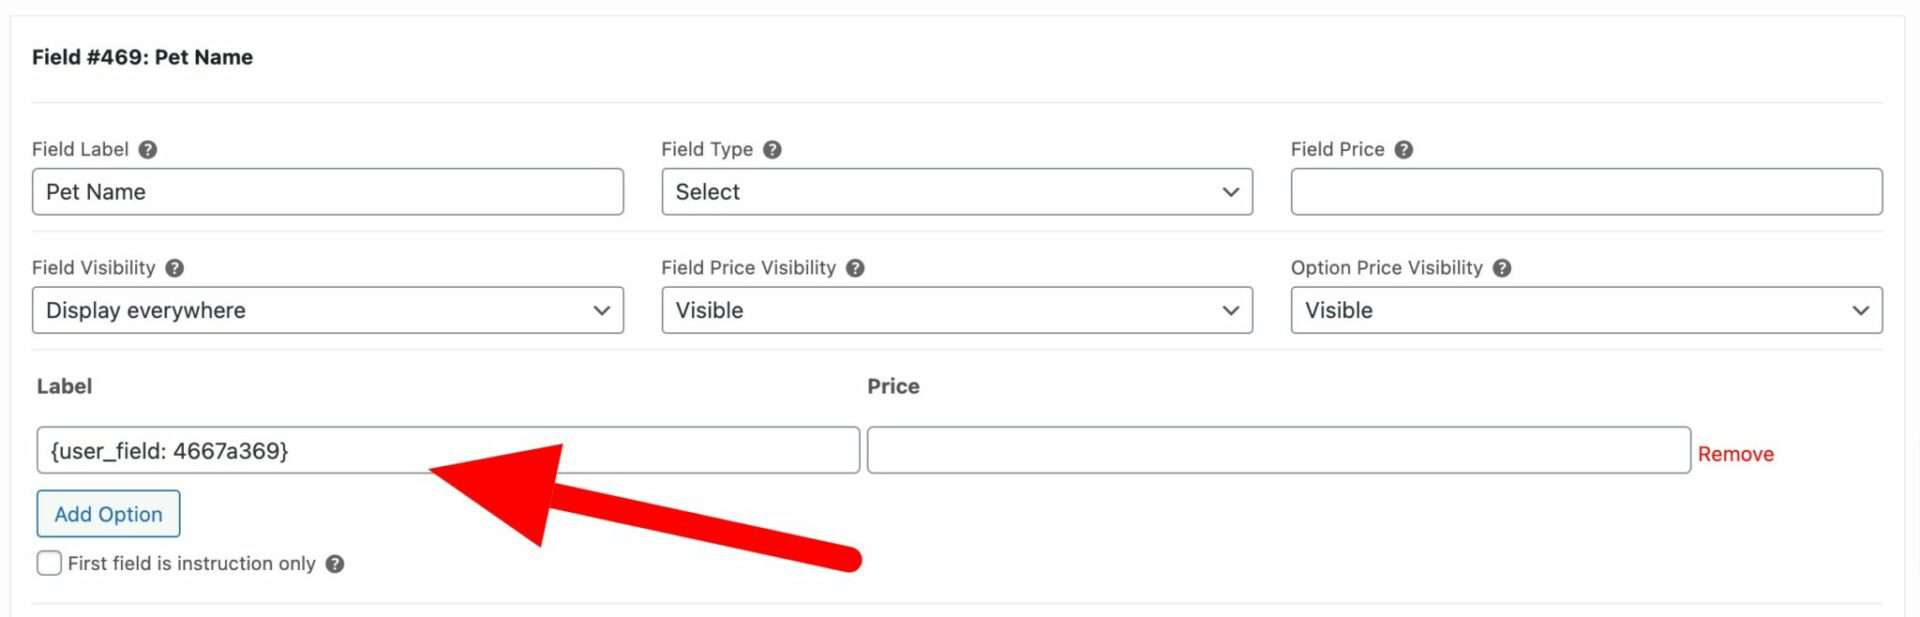The height and width of the screenshot is (617, 1920).
Task: Expand Field Visibility Display everywhere dropdown
Action: 328,310
